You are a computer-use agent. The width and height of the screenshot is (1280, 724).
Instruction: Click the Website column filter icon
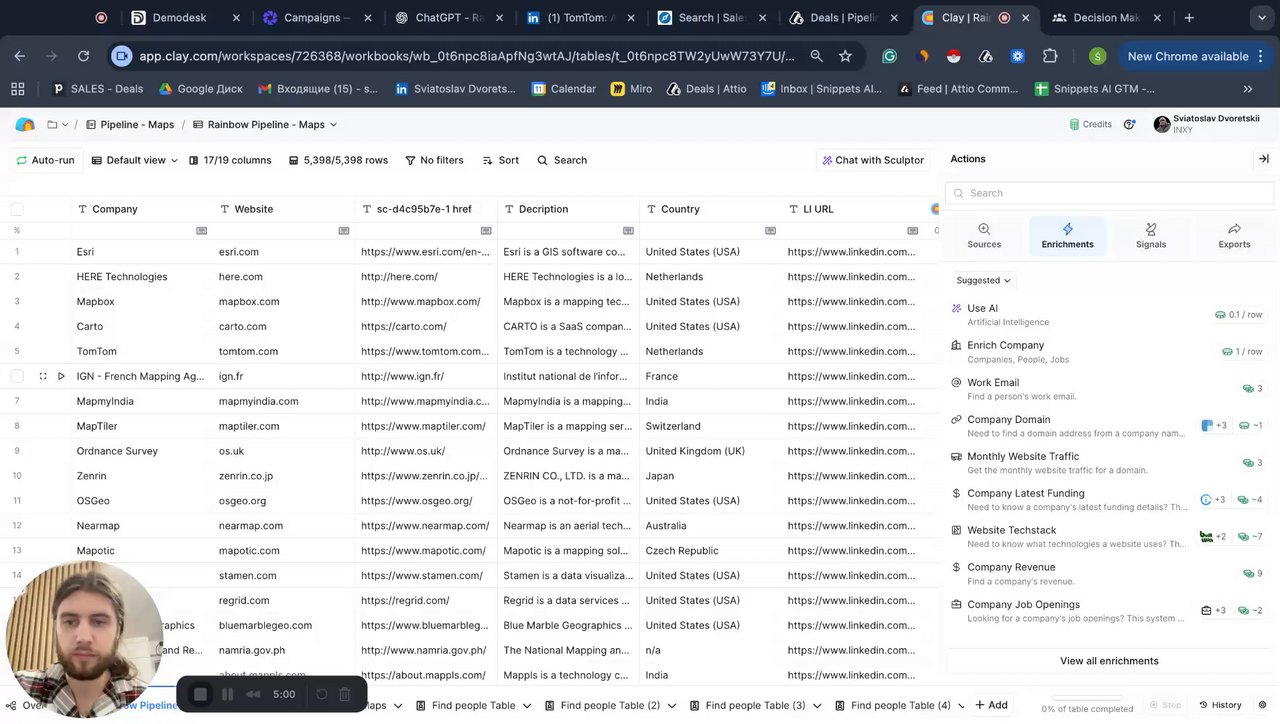343,231
